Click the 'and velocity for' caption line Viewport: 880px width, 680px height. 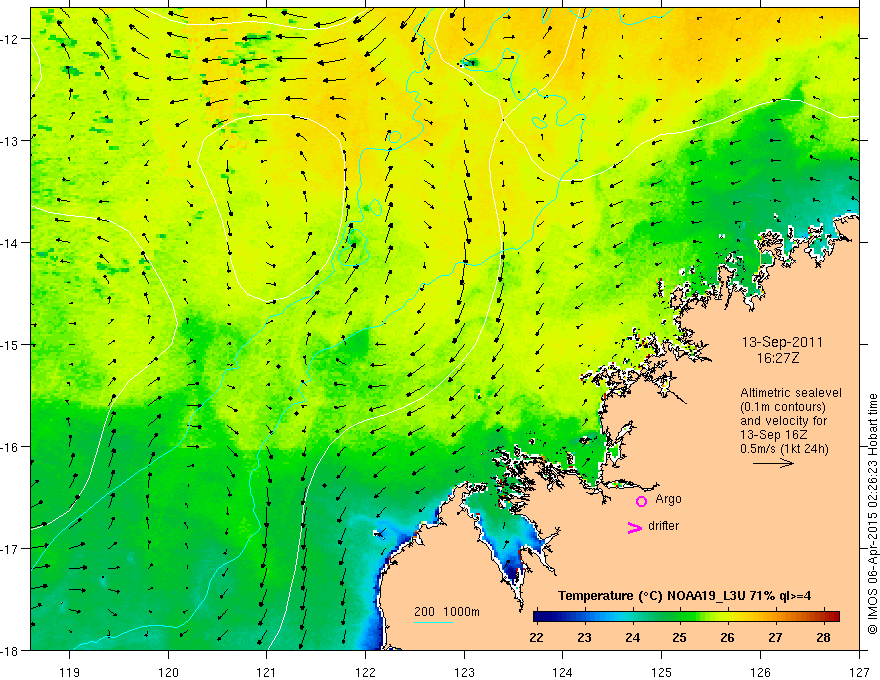pyautogui.click(x=783, y=421)
